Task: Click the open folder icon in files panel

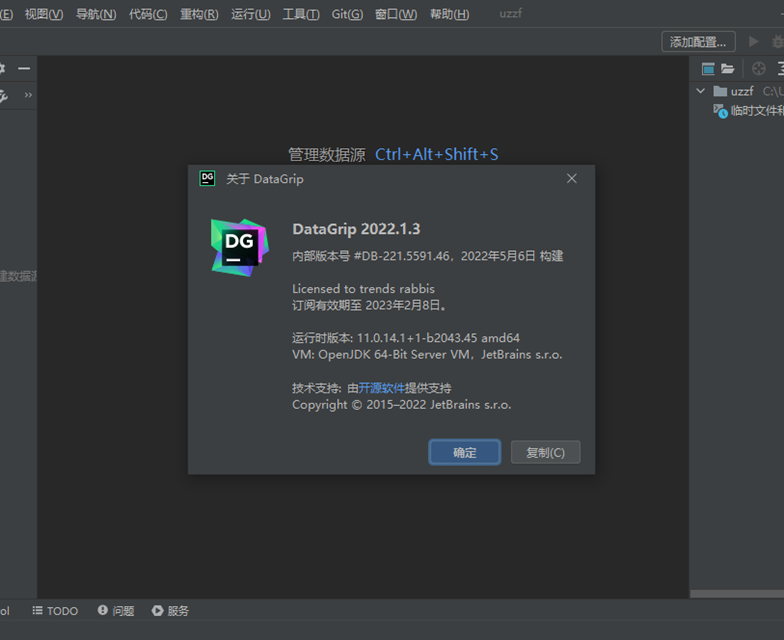Action: tap(728, 68)
